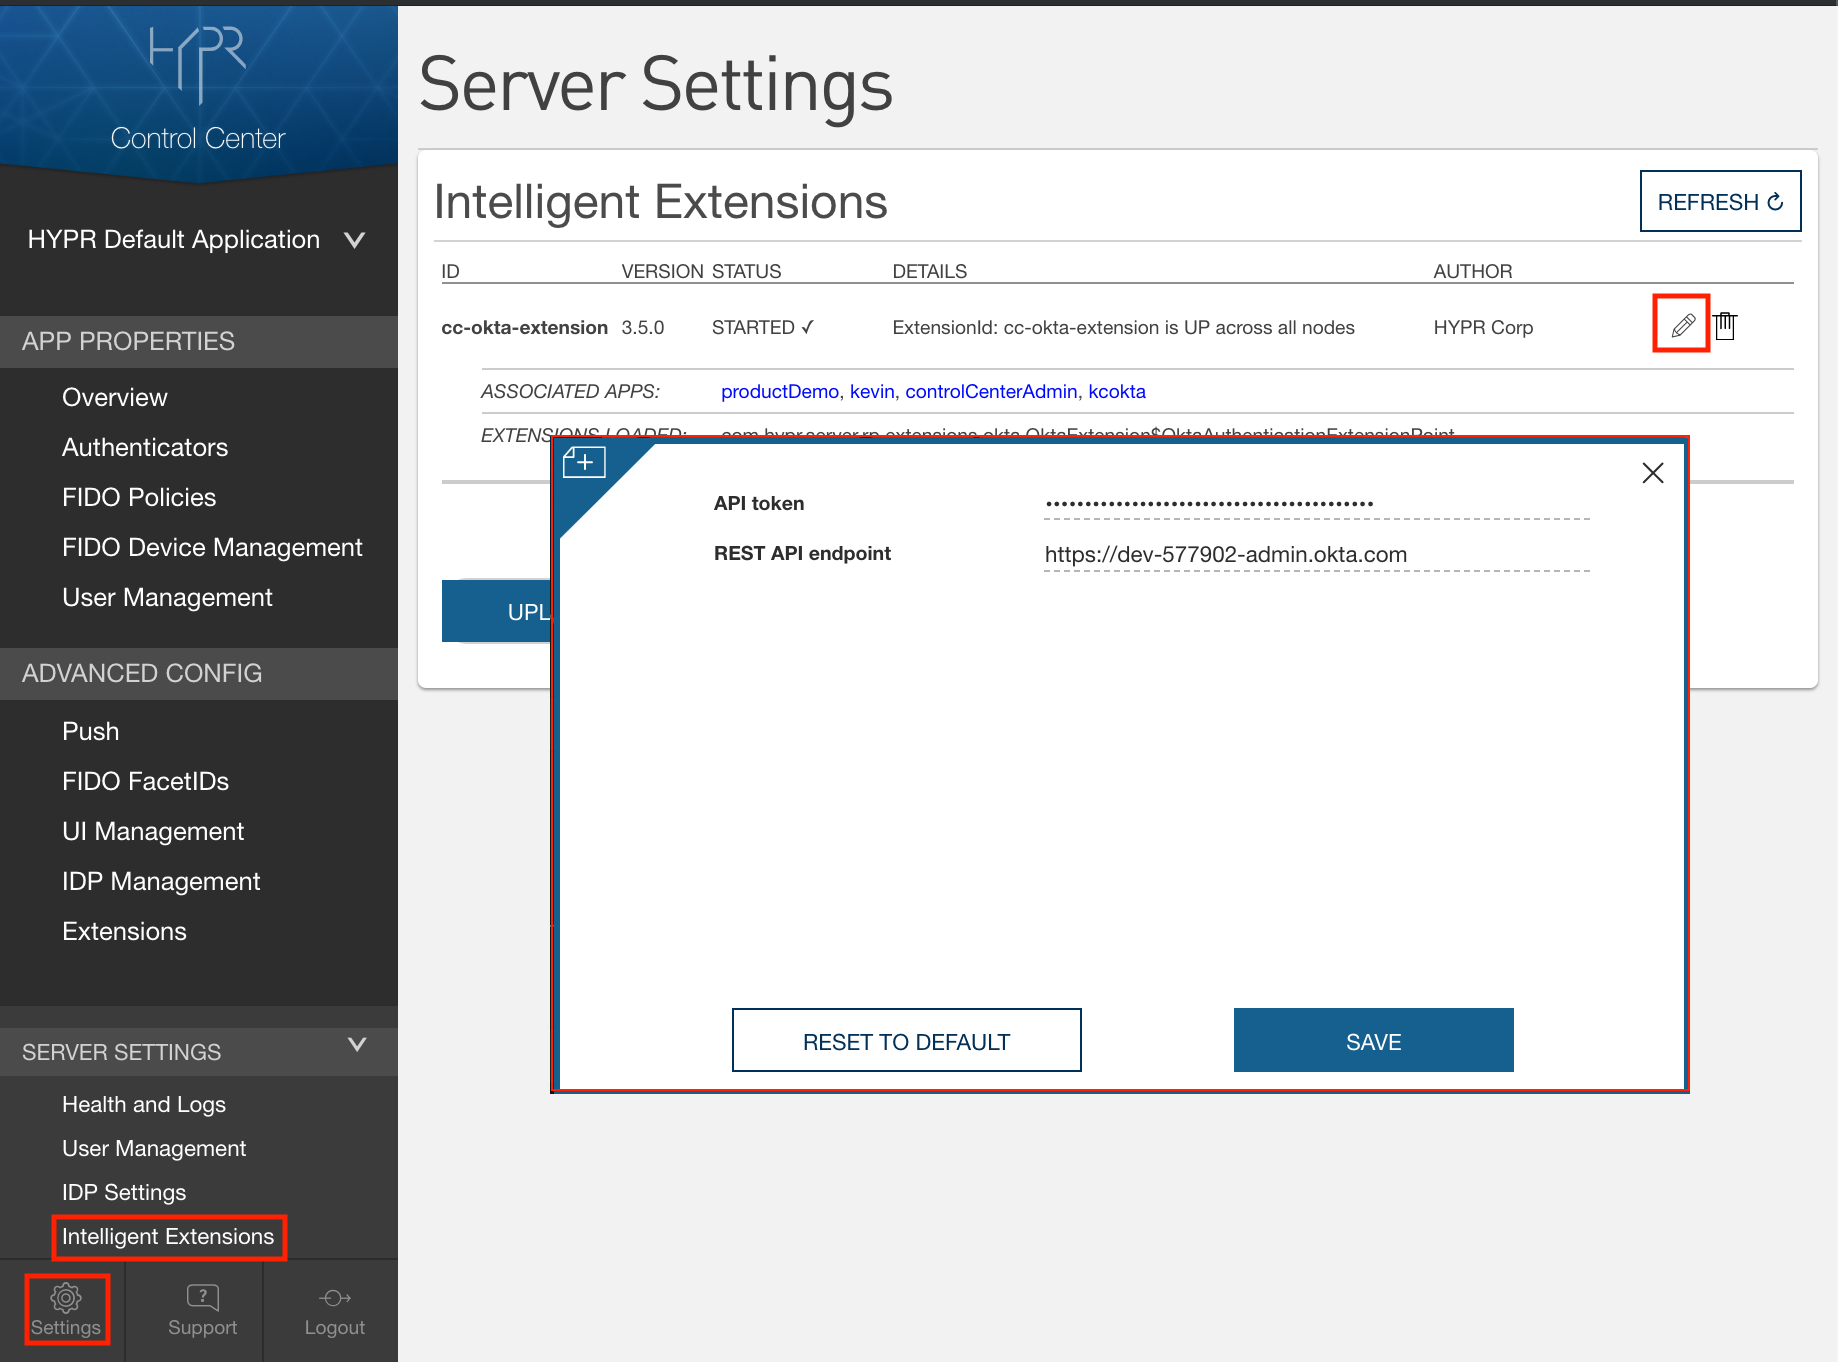Open IDP Management
Image resolution: width=1838 pixels, height=1362 pixels.
pos(161,882)
